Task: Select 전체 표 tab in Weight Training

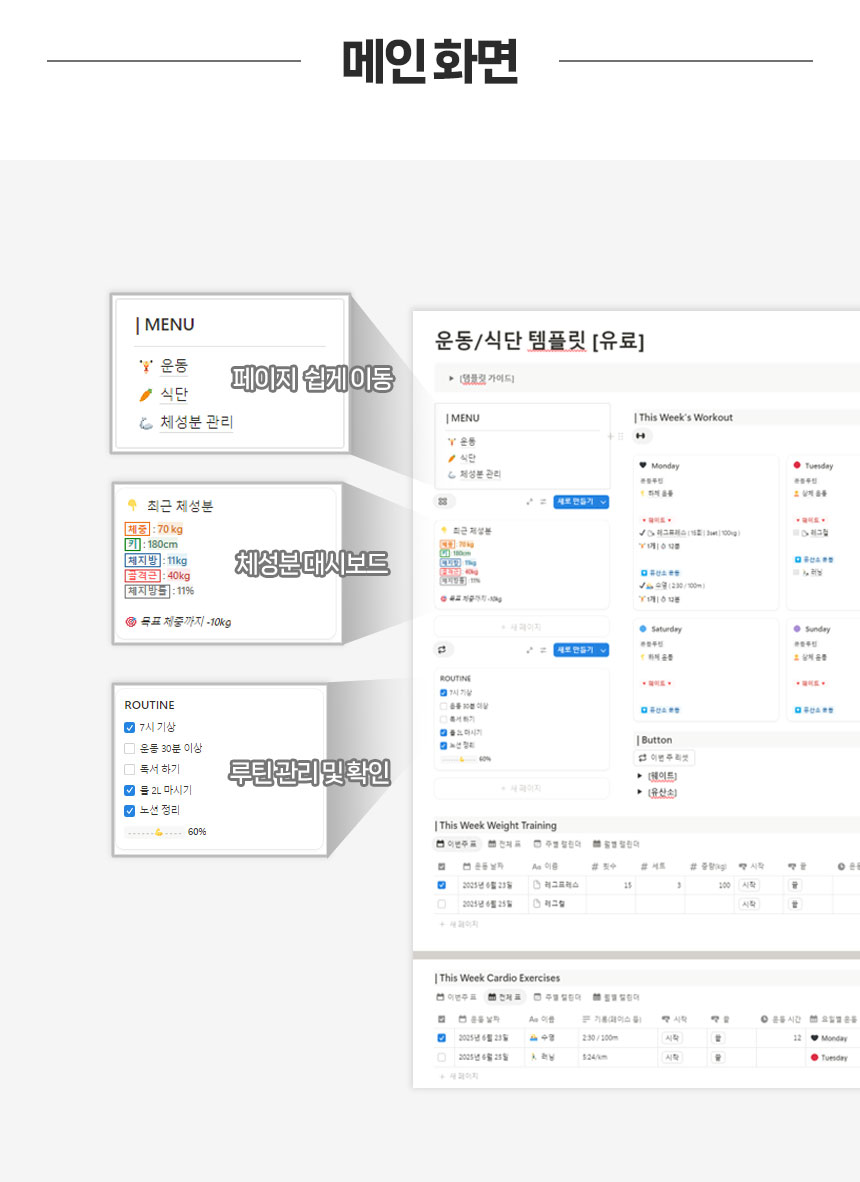Action: tap(504, 844)
